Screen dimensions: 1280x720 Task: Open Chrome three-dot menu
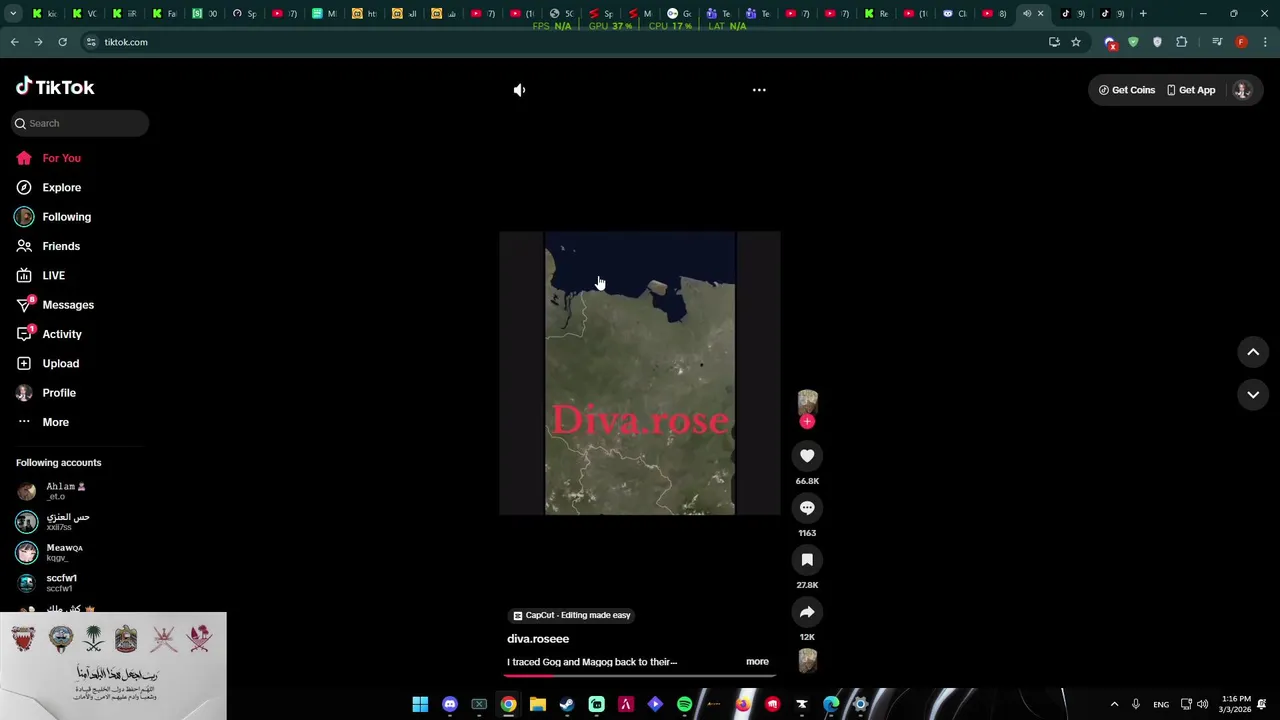pyautogui.click(x=1266, y=42)
